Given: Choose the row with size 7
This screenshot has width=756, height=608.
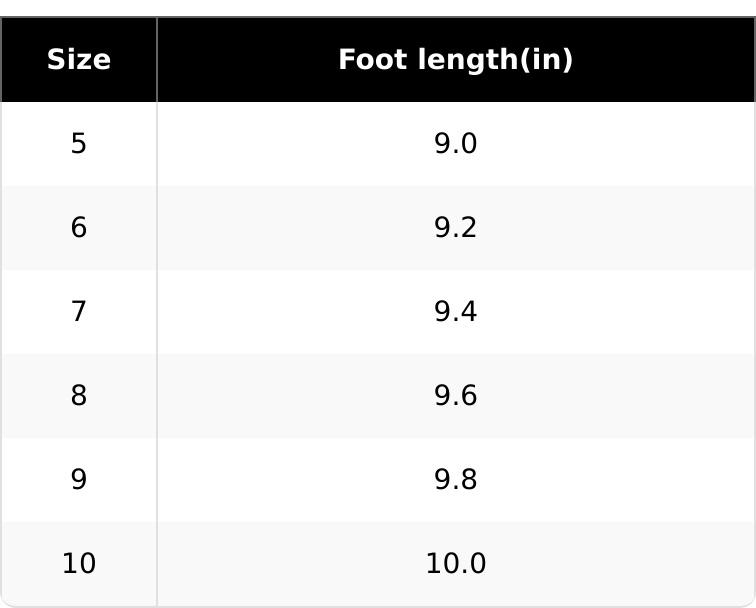Looking at the screenshot, I should [x=378, y=311].
